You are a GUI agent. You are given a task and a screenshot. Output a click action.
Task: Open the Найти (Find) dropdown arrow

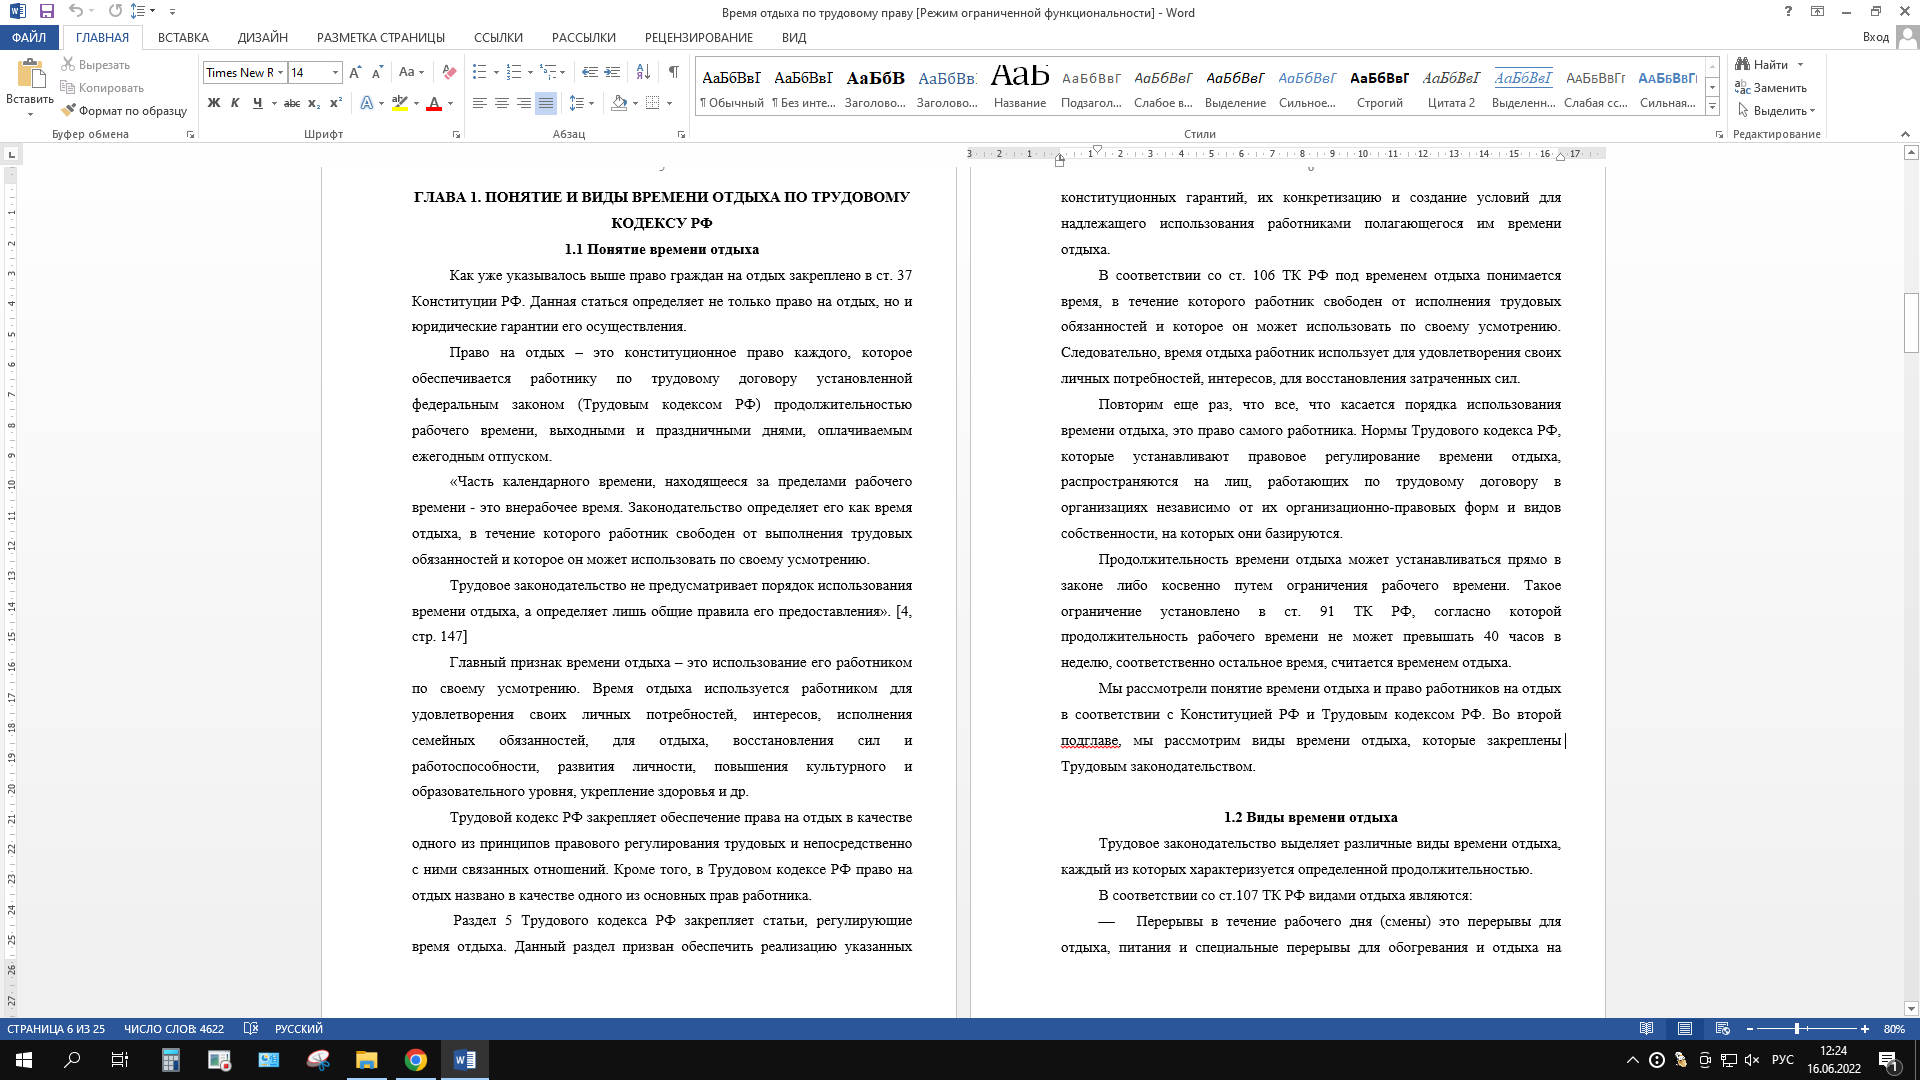pos(1800,64)
